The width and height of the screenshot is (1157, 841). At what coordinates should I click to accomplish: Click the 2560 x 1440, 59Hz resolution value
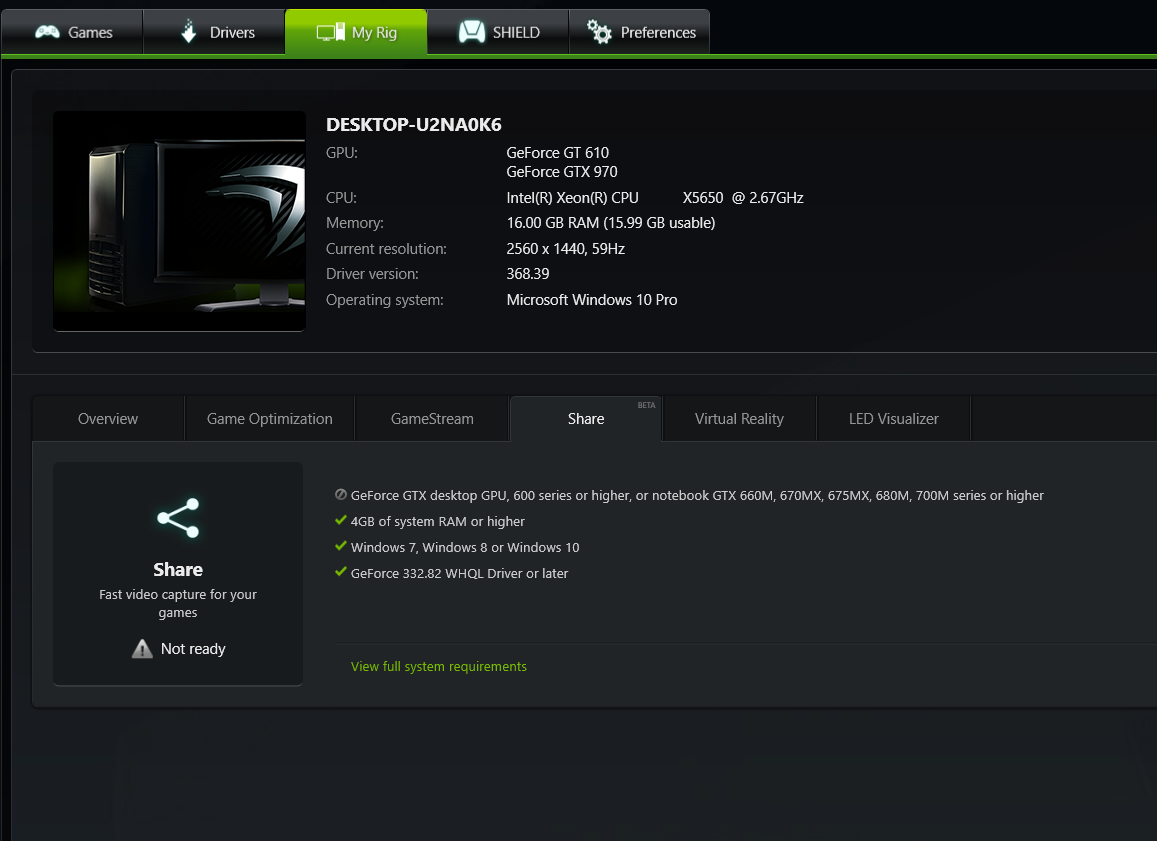566,249
